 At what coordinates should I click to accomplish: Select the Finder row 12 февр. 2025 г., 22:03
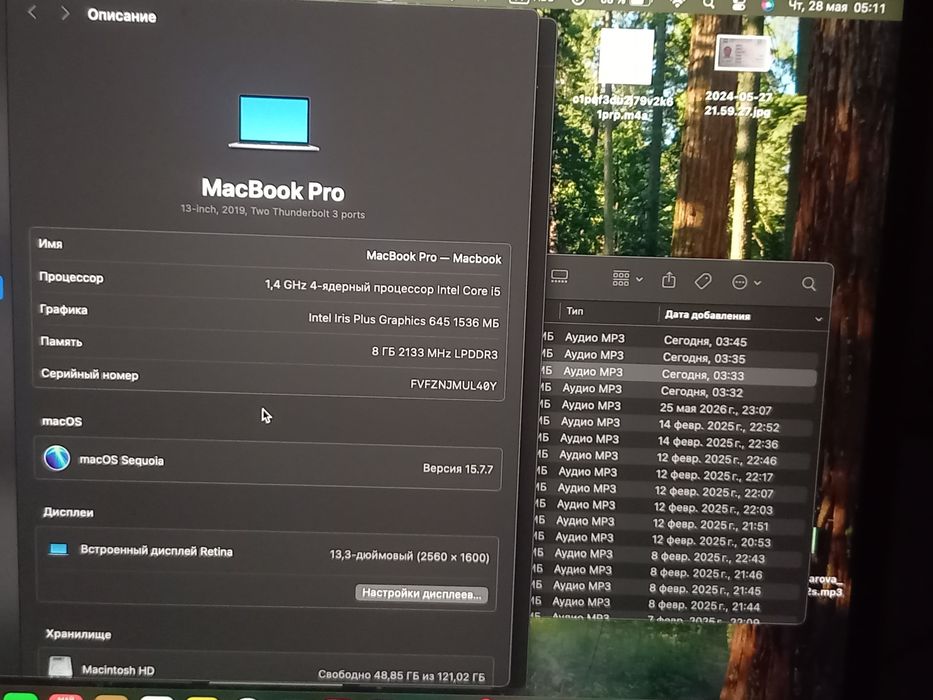[x=671, y=507]
